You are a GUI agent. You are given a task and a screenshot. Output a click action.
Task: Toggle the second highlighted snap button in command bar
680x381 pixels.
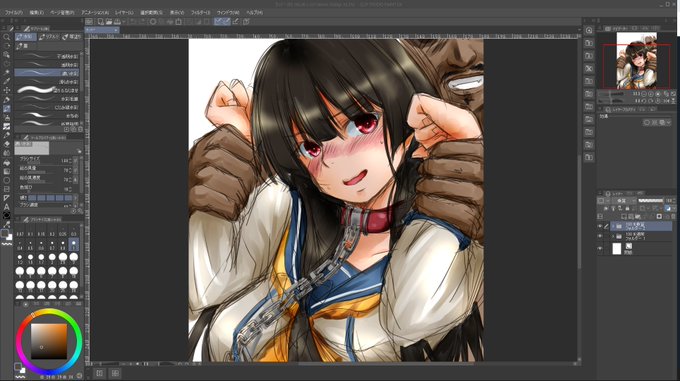[x=226, y=22]
